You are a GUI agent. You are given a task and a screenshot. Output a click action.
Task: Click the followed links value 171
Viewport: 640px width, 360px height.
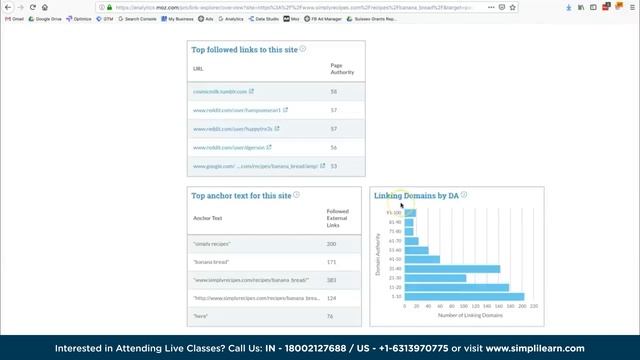coord(331,262)
